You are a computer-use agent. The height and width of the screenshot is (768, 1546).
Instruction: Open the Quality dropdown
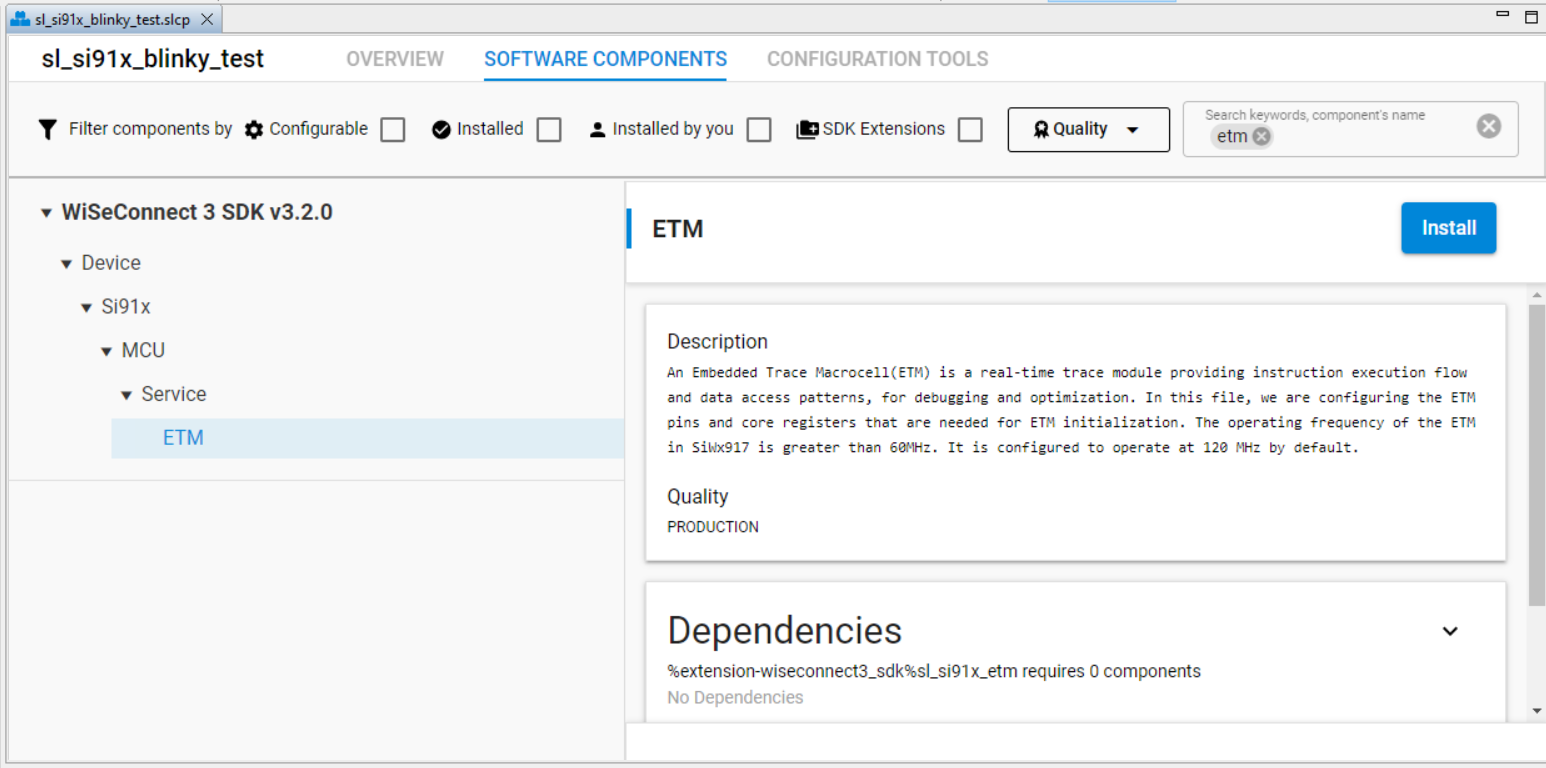click(1089, 129)
